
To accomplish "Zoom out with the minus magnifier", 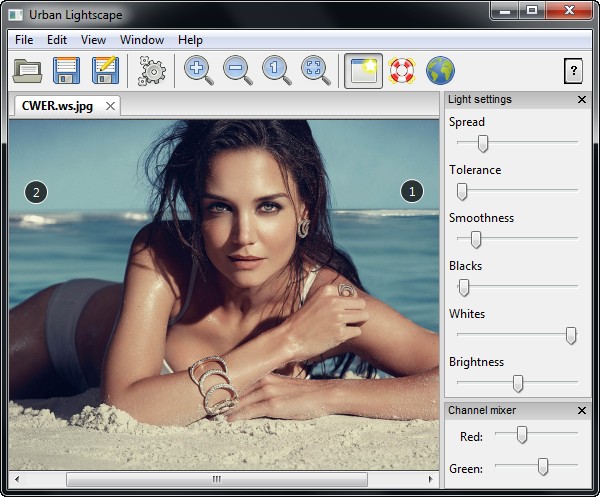I will click(x=238, y=71).
